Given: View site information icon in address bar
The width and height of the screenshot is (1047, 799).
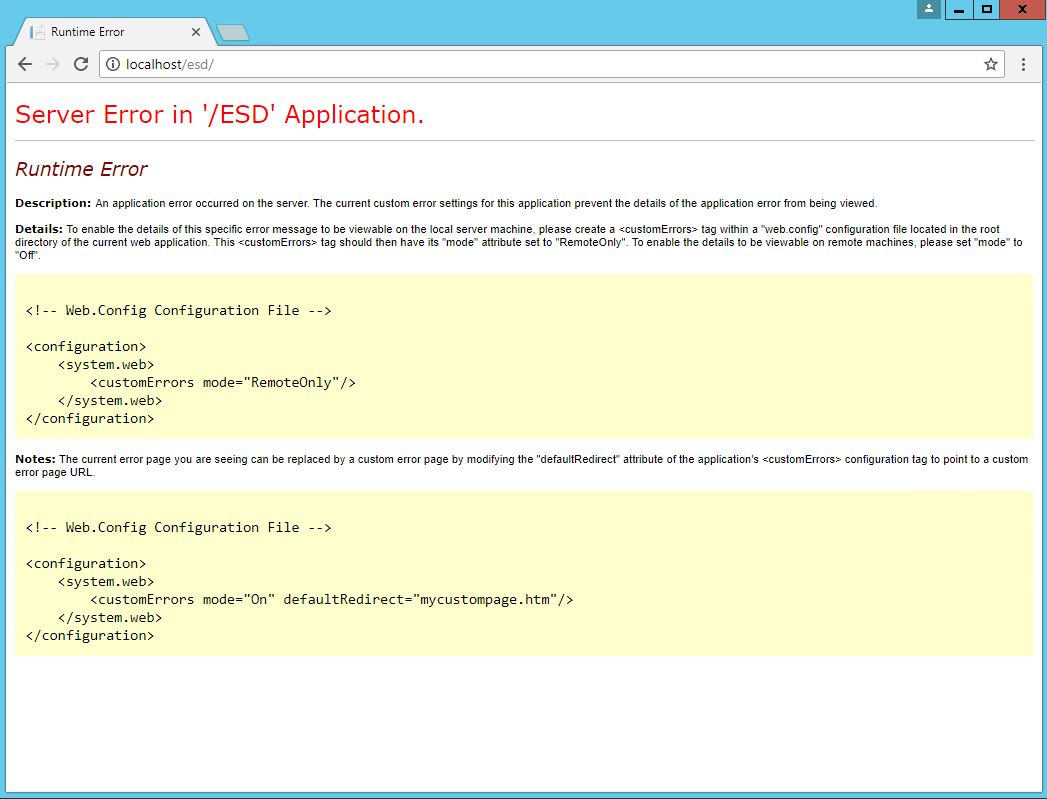Looking at the screenshot, I should click(x=113, y=64).
